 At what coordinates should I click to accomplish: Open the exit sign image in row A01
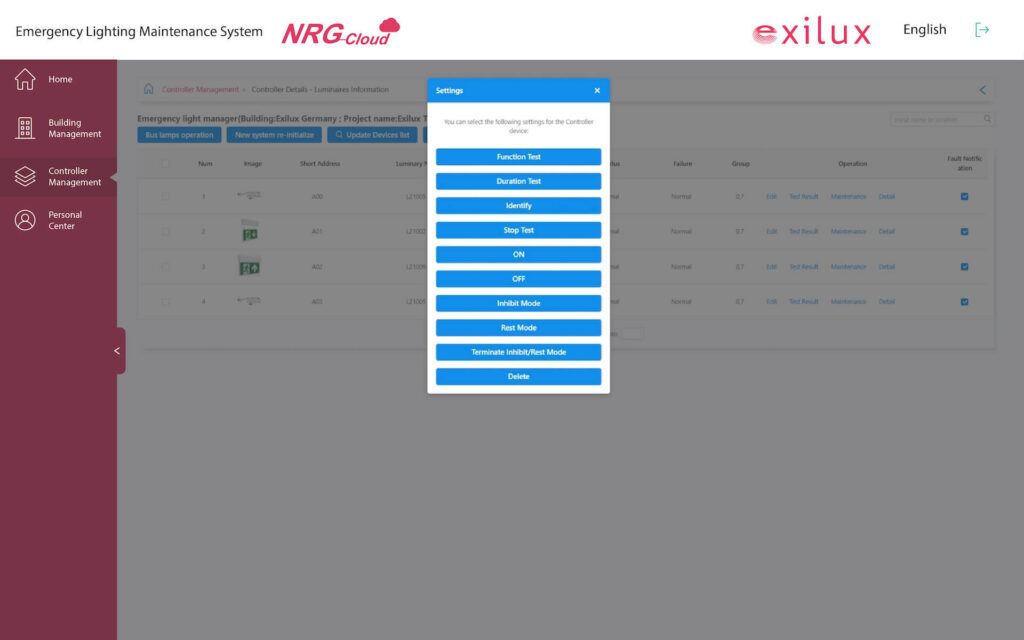pyautogui.click(x=249, y=231)
